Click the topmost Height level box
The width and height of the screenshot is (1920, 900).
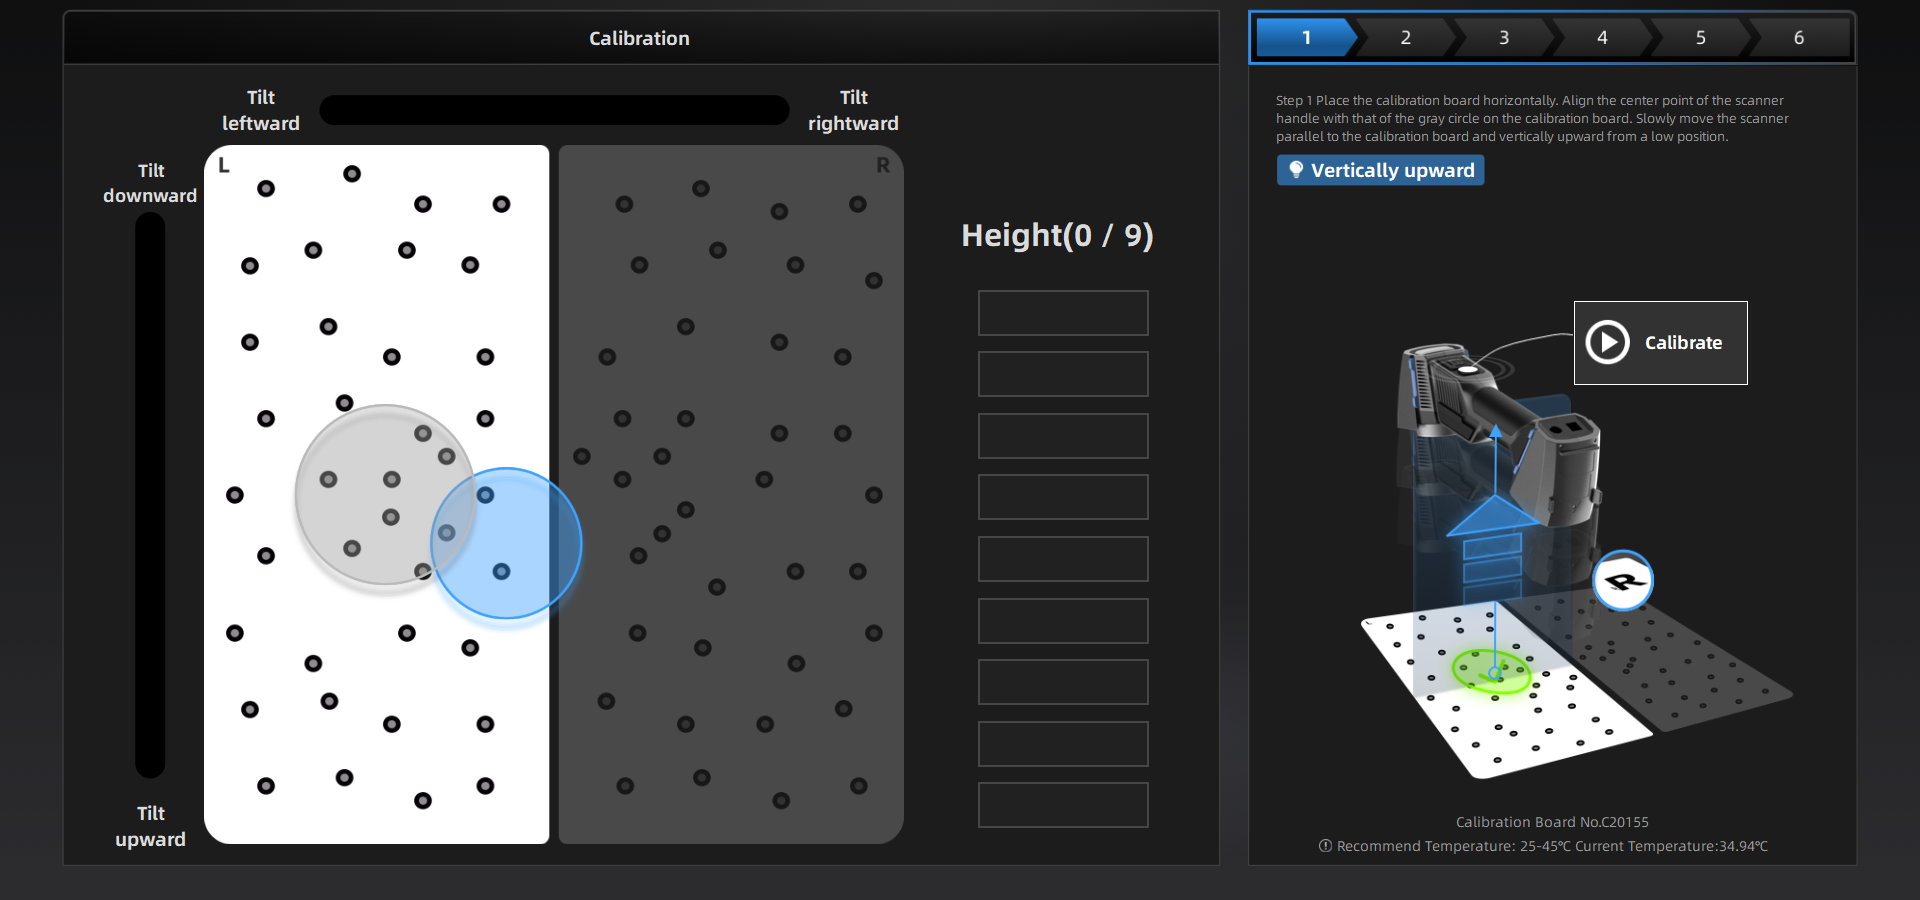[1062, 313]
